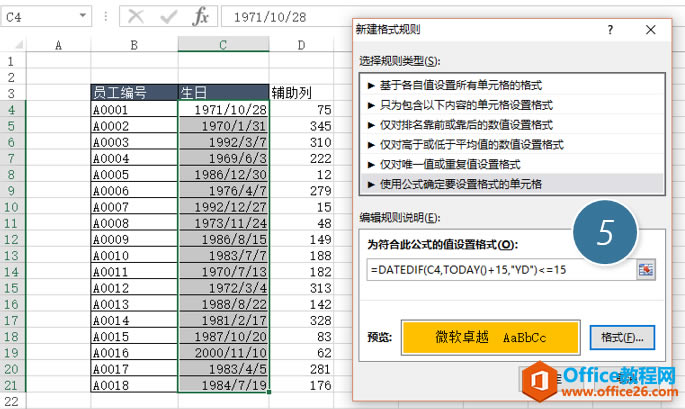Click the birthday cell 1970/1/31
The image size is (685, 409).
(x=223, y=126)
